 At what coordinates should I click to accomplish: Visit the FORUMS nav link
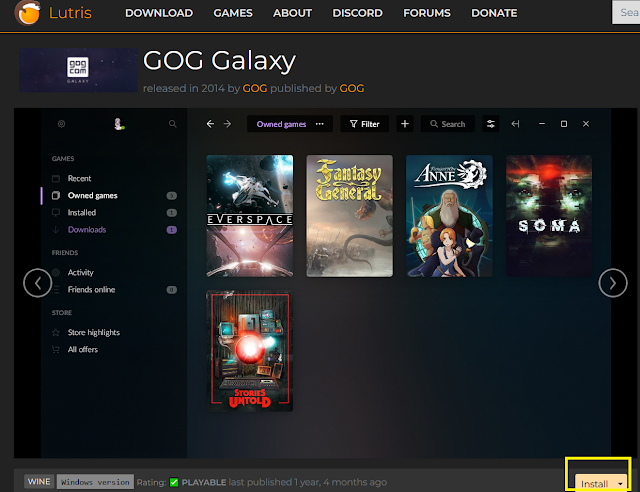coord(427,13)
